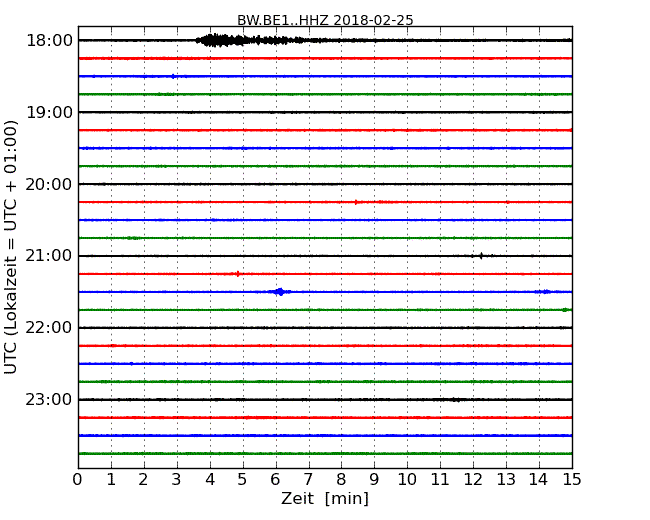Click x-axis tick label 0
Viewport: 650px width, 520px height.
78,480
